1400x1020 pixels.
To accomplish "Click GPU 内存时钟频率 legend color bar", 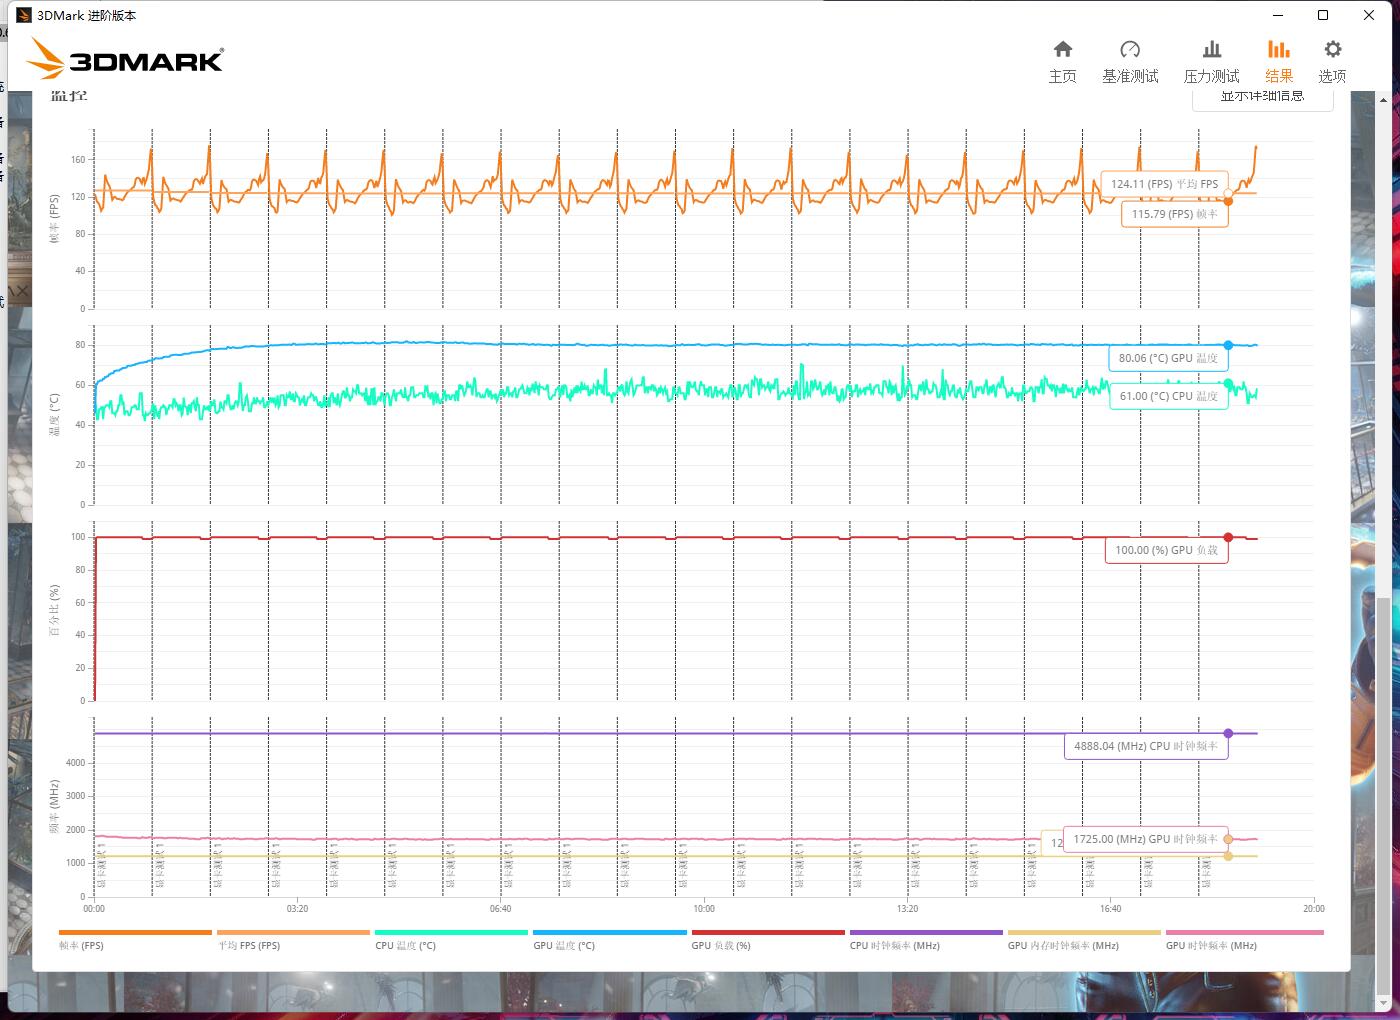I will point(1084,932).
